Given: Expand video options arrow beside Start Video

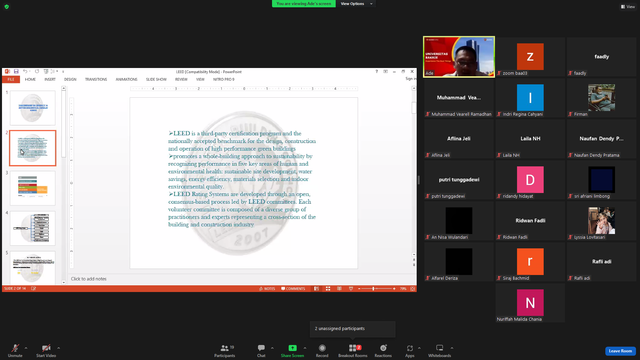Looking at the screenshot, I should click(58, 348).
